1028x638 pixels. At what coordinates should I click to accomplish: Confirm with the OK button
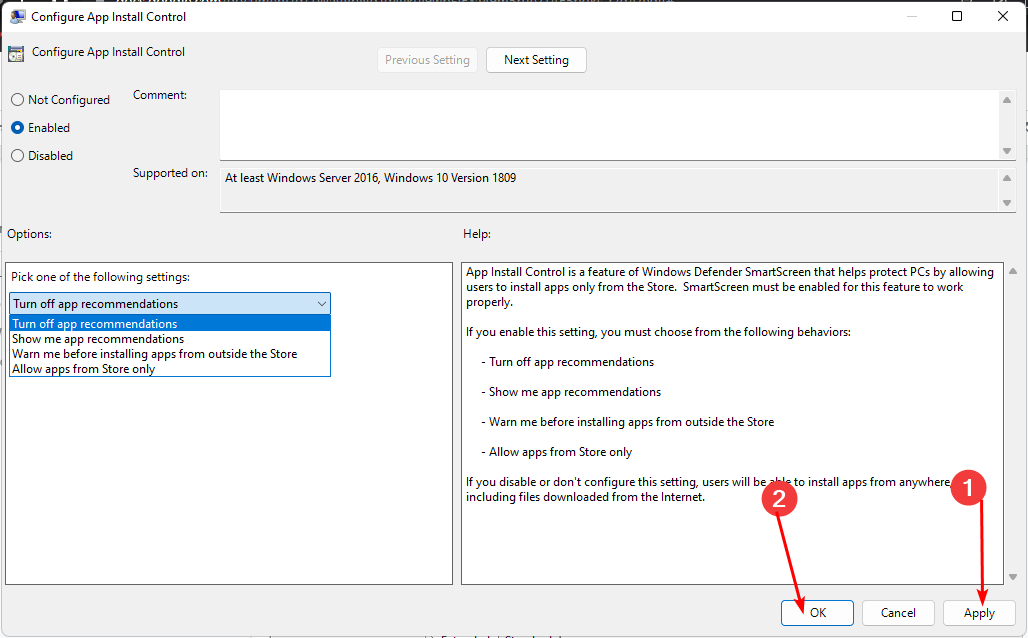point(817,613)
